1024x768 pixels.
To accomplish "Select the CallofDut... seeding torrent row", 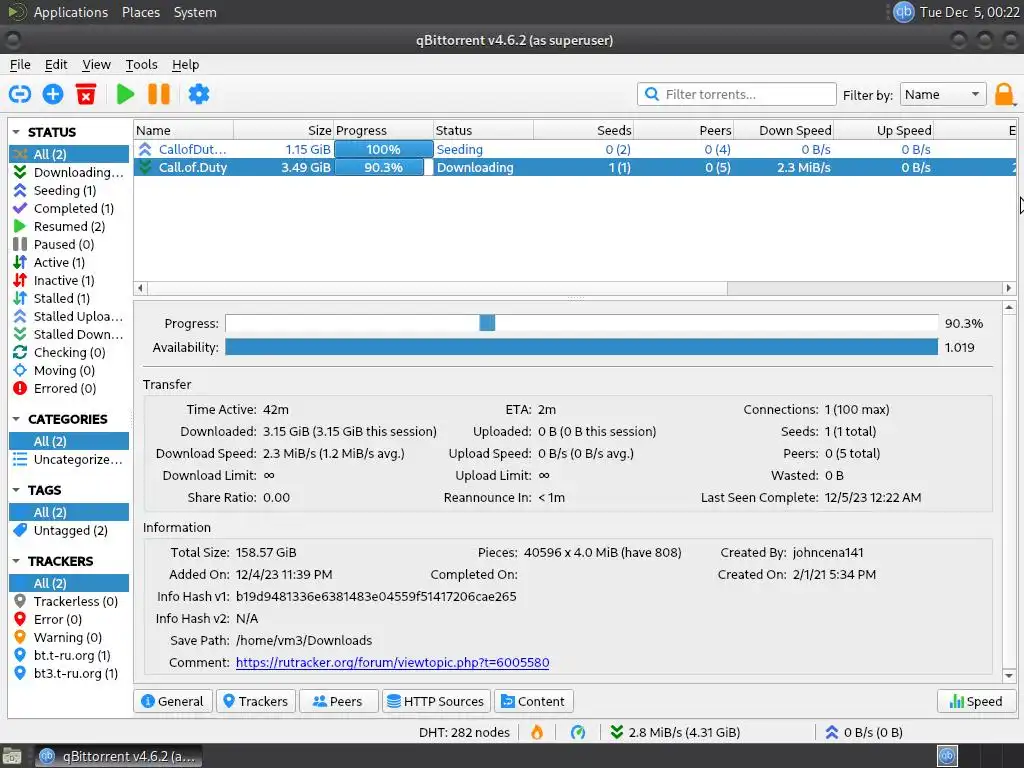I will tap(575, 149).
